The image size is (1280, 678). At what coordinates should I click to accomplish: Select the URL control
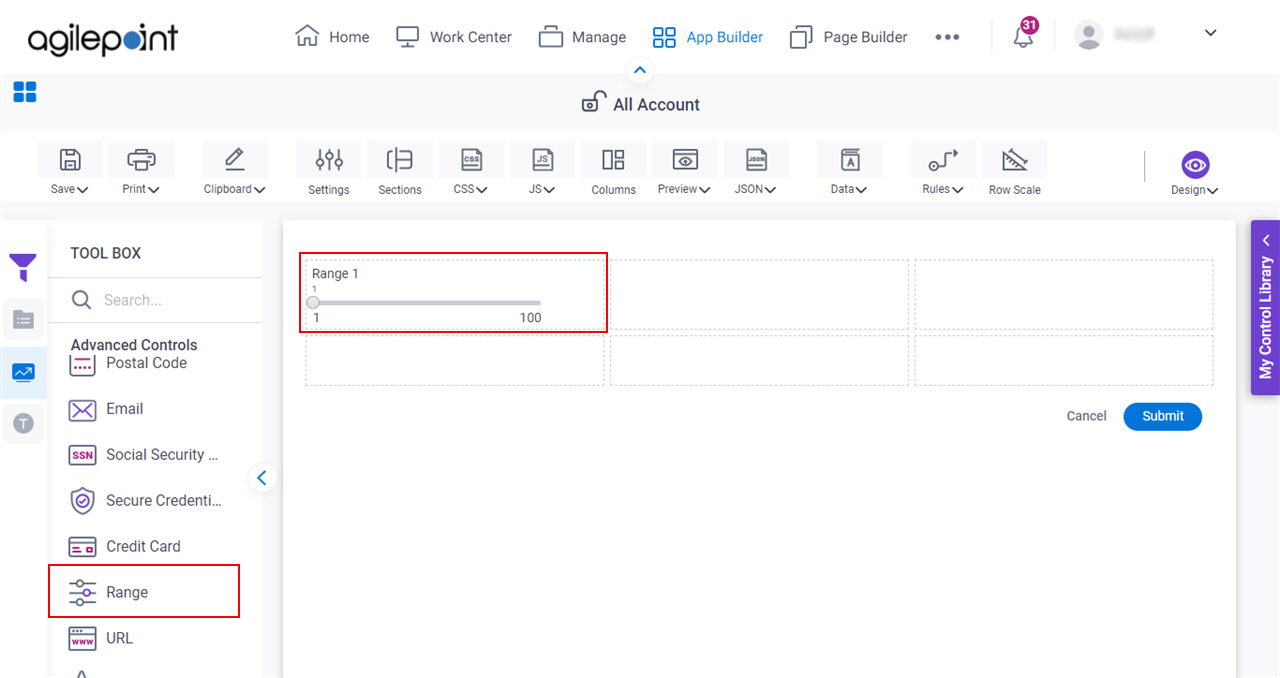101,638
